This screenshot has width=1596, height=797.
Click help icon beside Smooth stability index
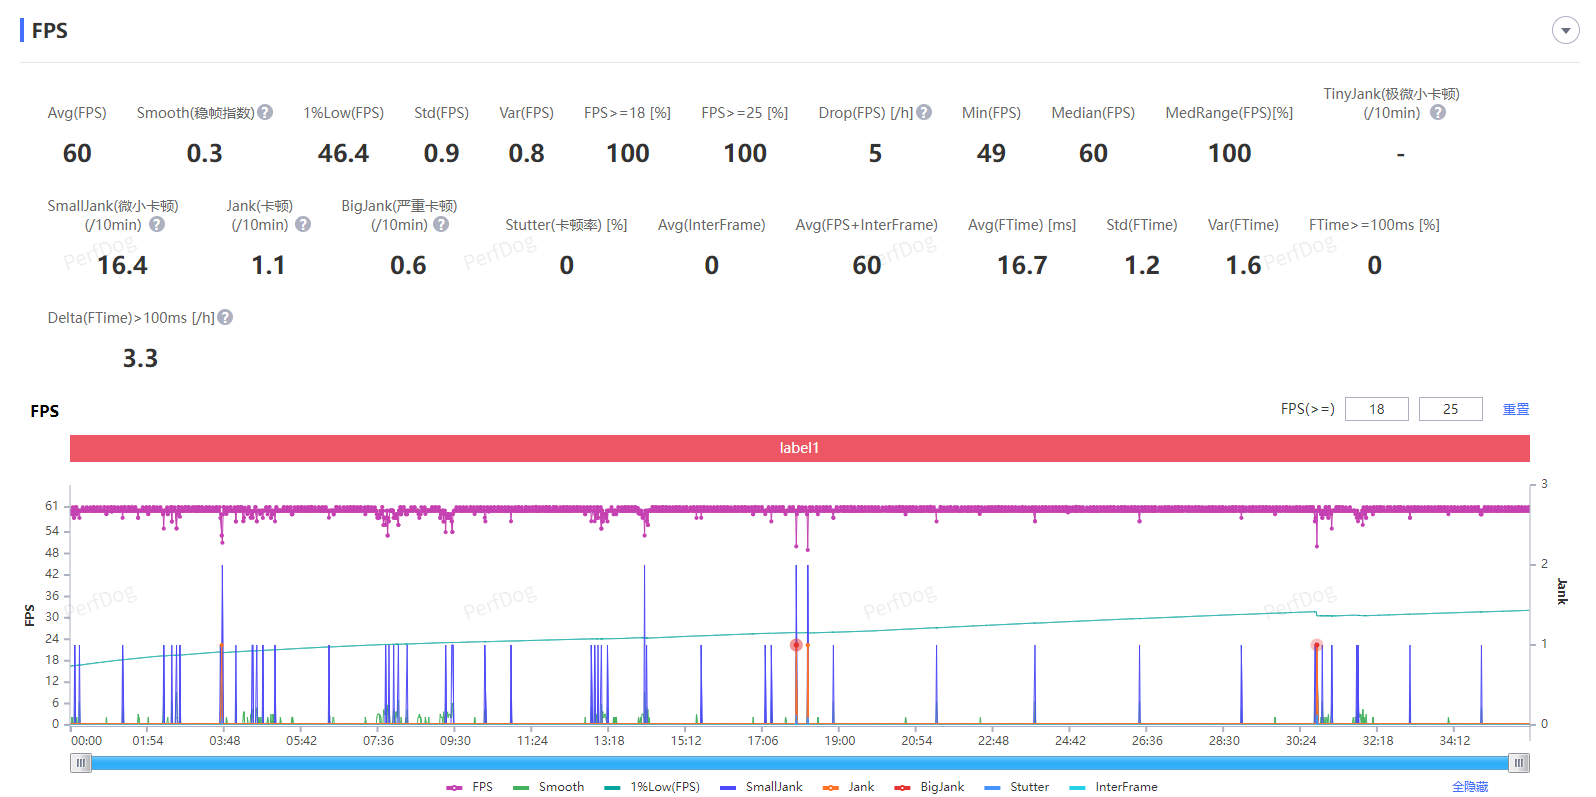(x=265, y=113)
